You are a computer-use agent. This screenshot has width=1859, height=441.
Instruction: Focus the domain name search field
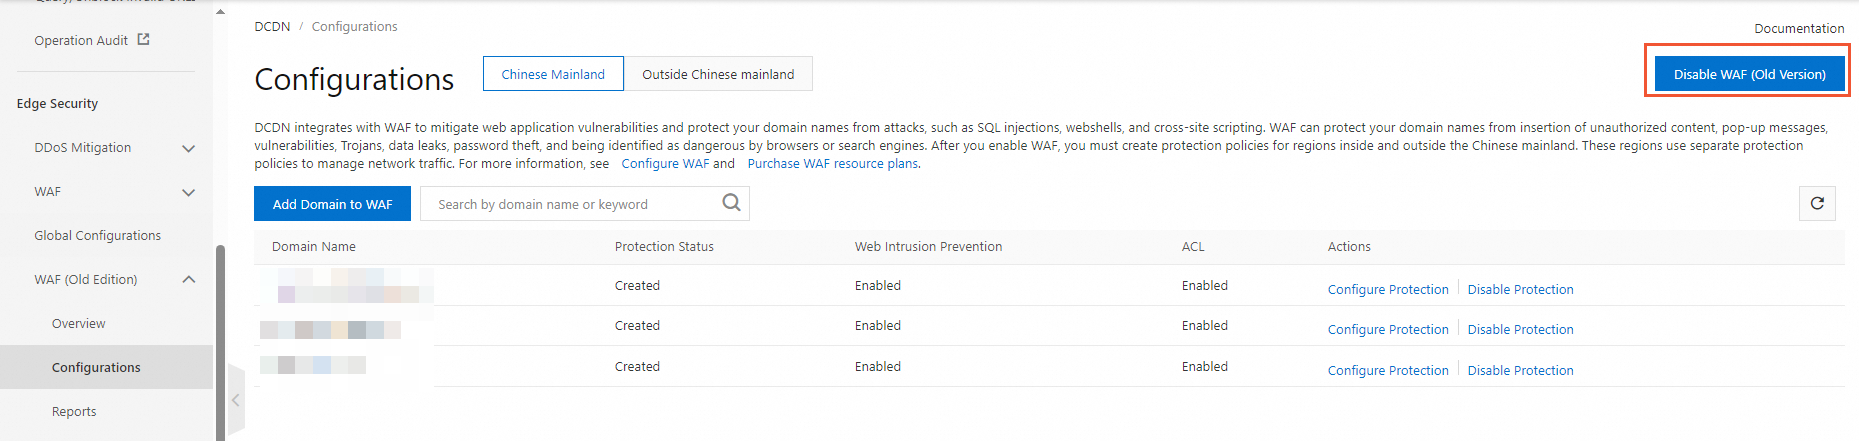pyautogui.click(x=570, y=204)
